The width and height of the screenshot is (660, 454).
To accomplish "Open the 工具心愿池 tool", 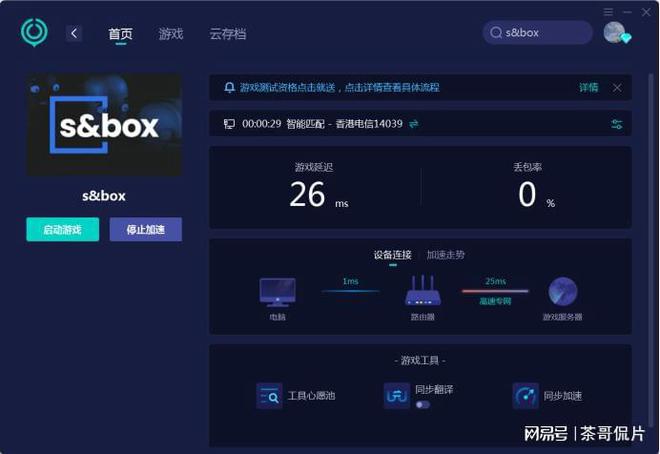I will pos(295,396).
